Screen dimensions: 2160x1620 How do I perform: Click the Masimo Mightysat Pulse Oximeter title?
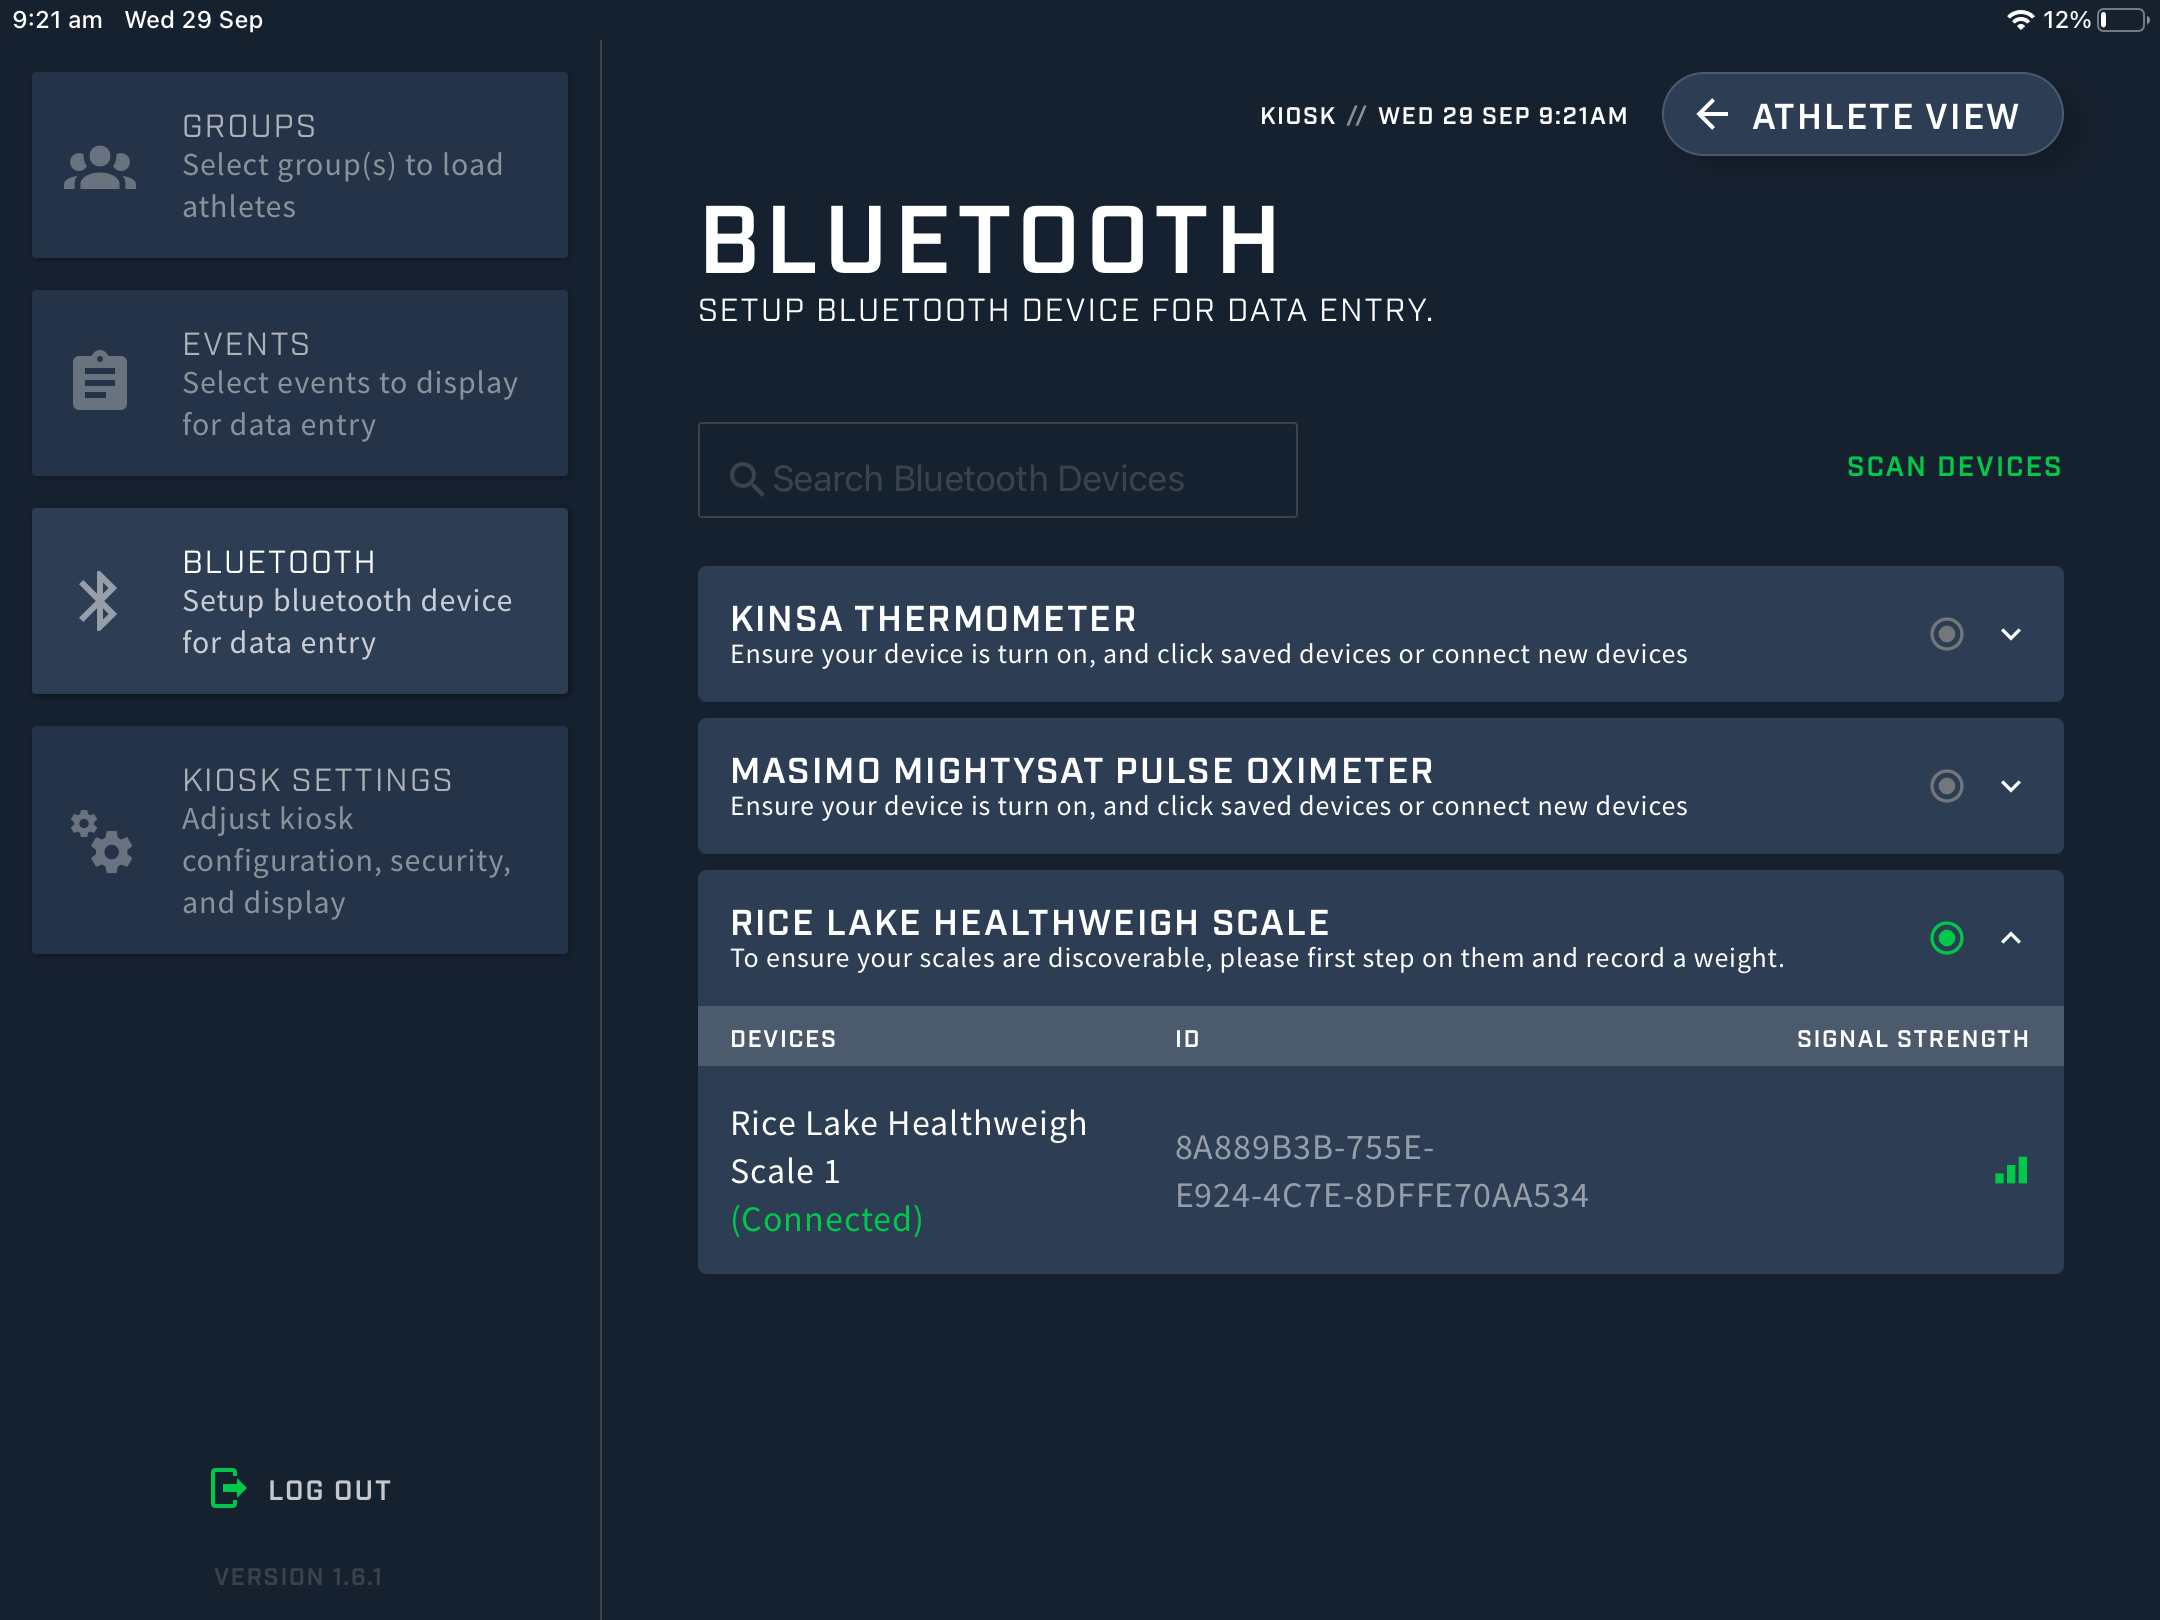(1082, 771)
